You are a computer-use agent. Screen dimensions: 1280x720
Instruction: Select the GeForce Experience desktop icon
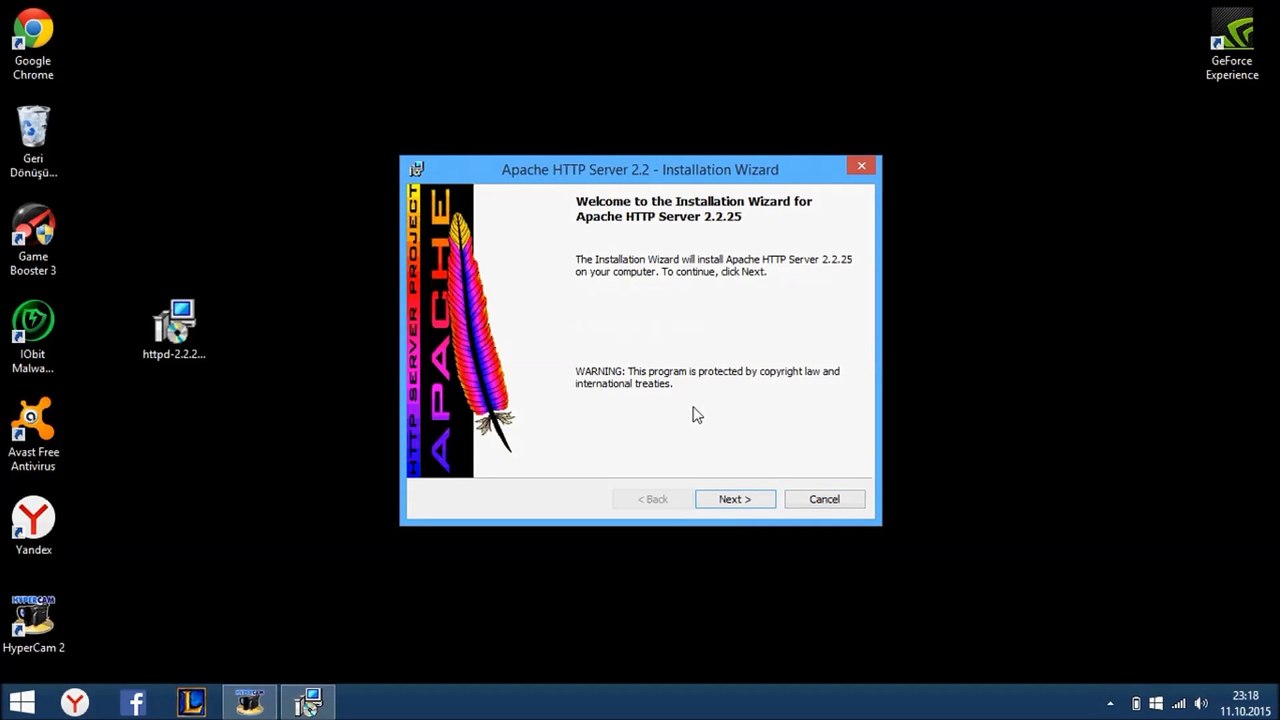(x=1232, y=45)
